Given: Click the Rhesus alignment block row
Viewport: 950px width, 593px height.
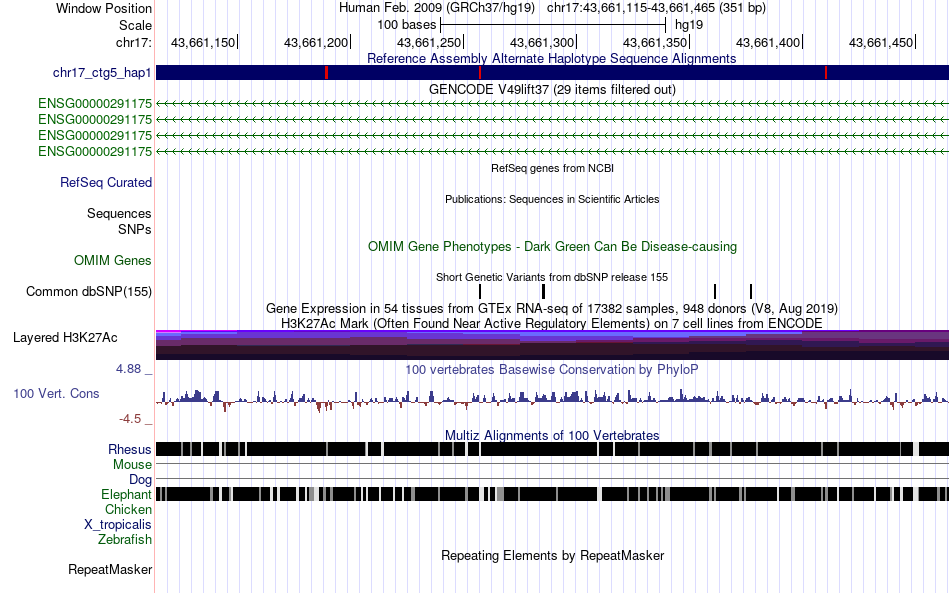Looking at the screenshot, I should pos(552,449).
